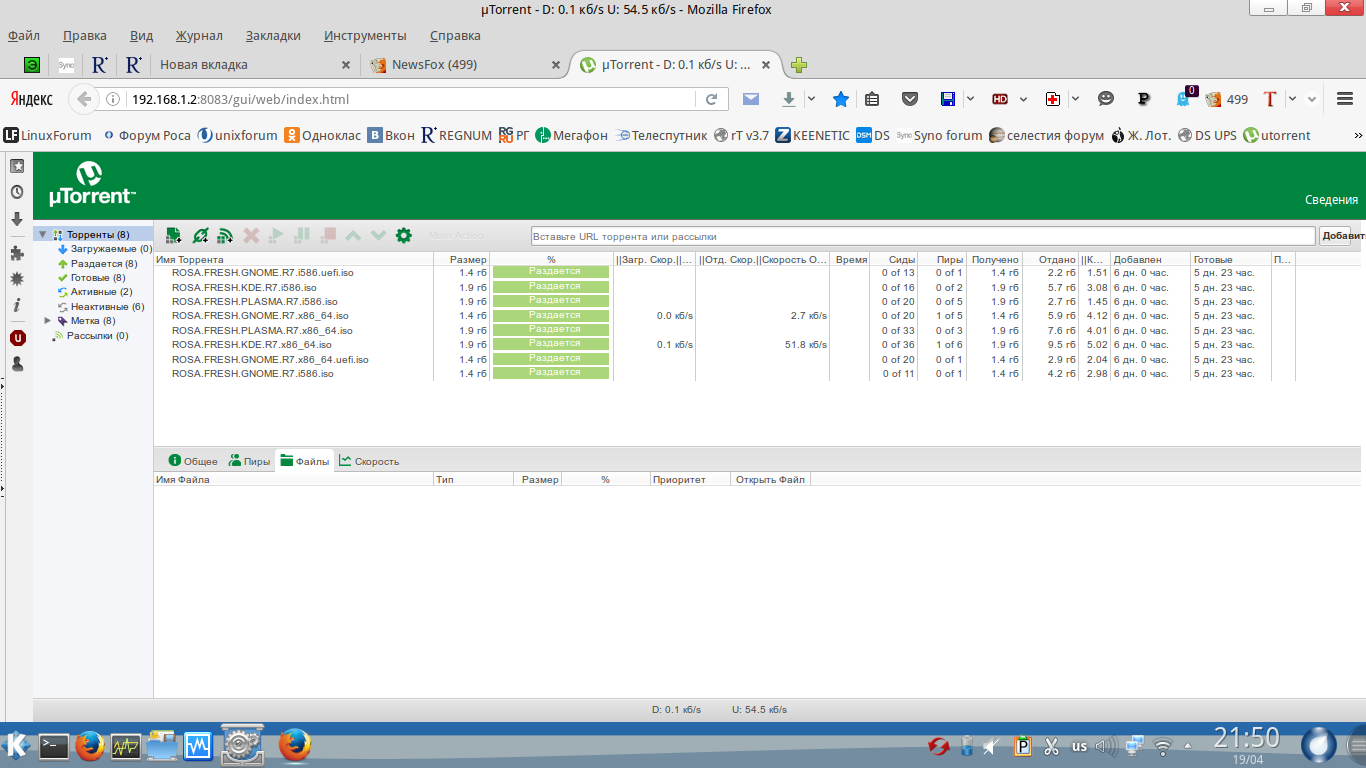Open the Телеспутник bookmark
The height and width of the screenshot is (768, 1366).
tap(661, 135)
